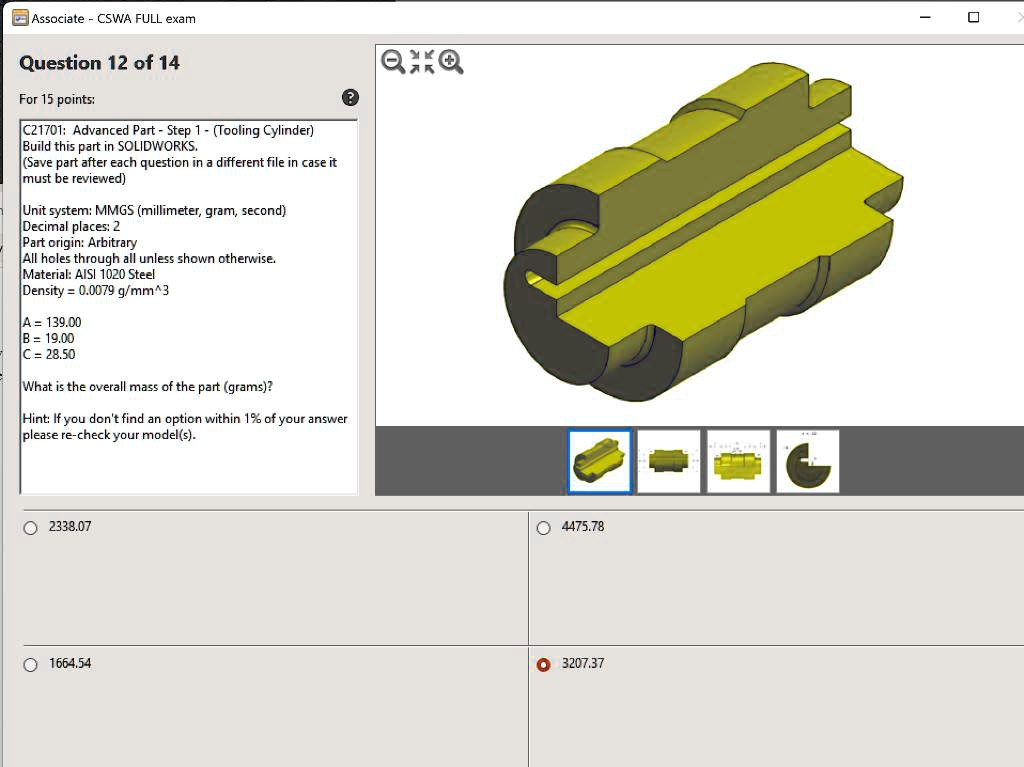Image resolution: width=1024 pixels, height=767 pixels.
Task: Select answer option 2338.07
Action: pos(31,528)
